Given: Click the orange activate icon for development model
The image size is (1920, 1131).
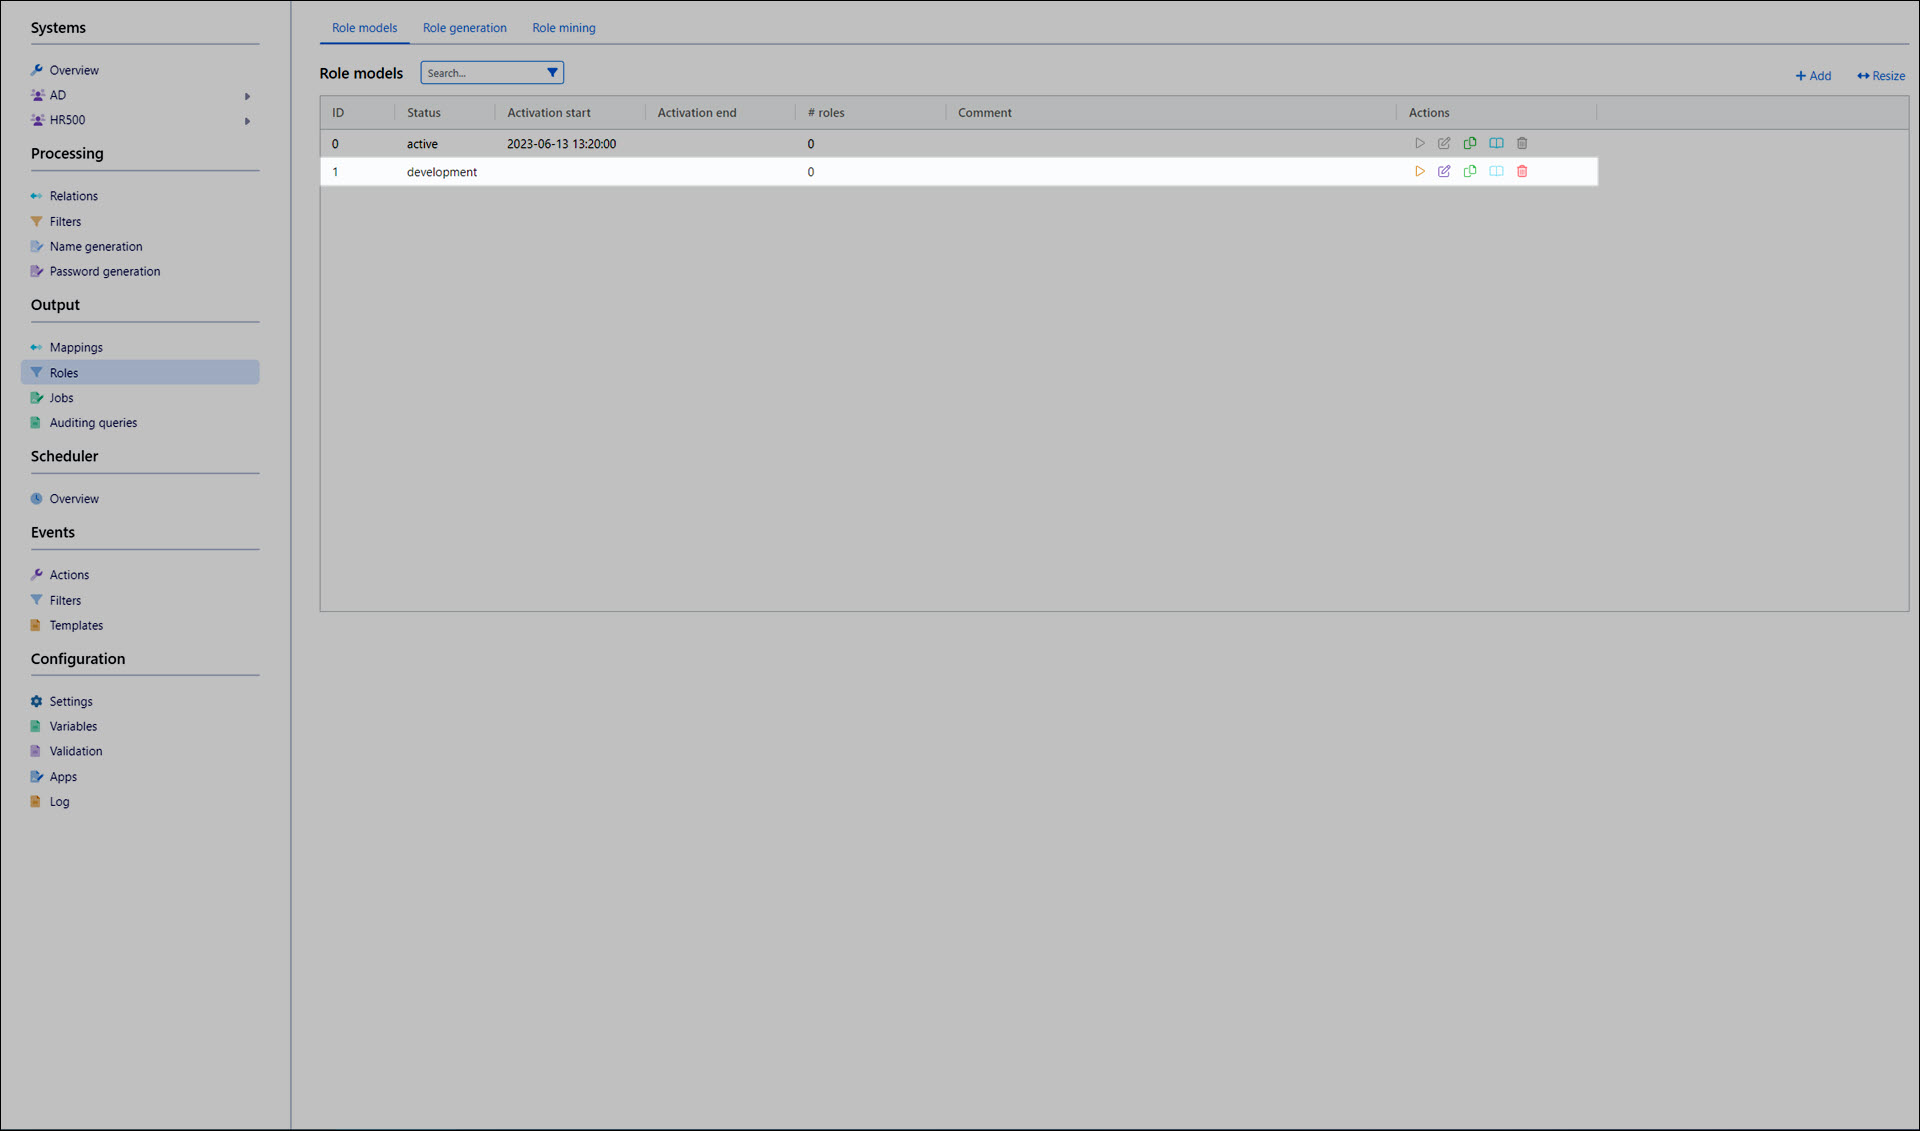Looking at the screenshot, I should (x=1419, y=172).
